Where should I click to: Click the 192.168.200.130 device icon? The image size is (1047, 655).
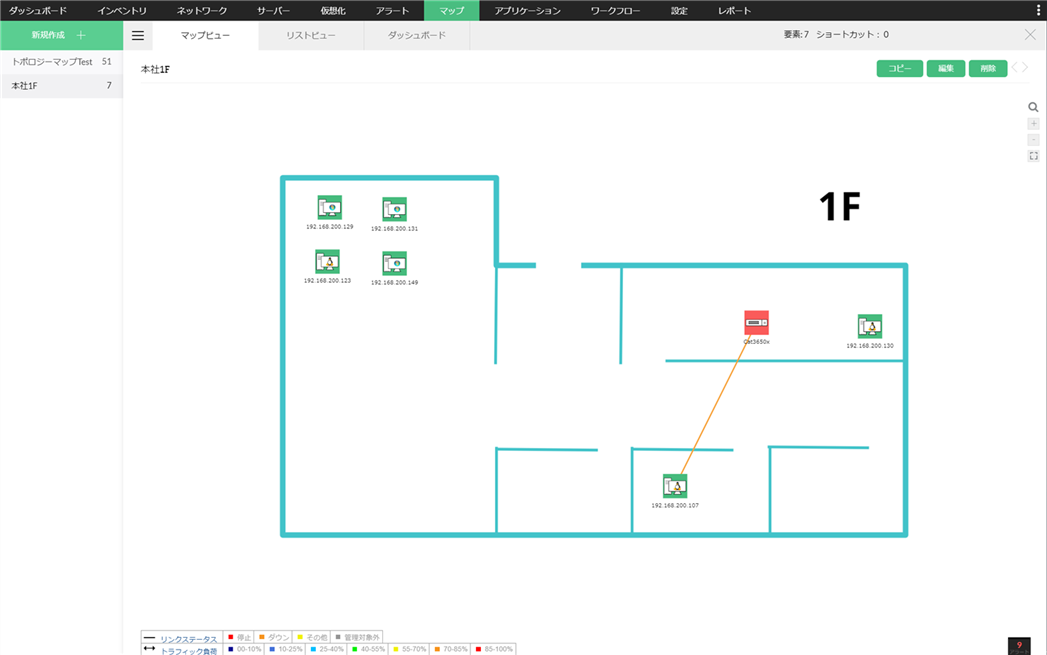pyautogui.click(x=870, y=326)
